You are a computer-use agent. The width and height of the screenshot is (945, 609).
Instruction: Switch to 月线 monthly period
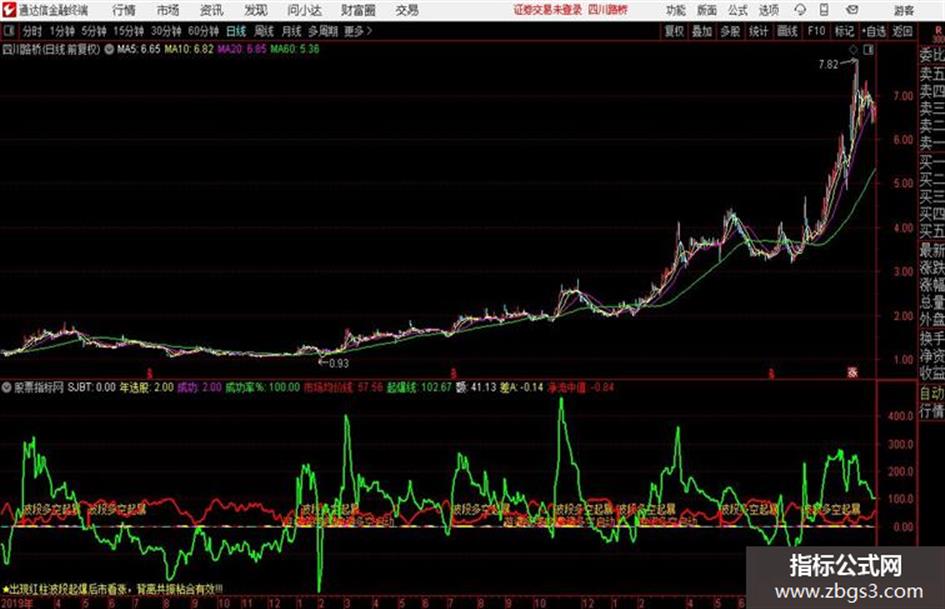point(292,31)
